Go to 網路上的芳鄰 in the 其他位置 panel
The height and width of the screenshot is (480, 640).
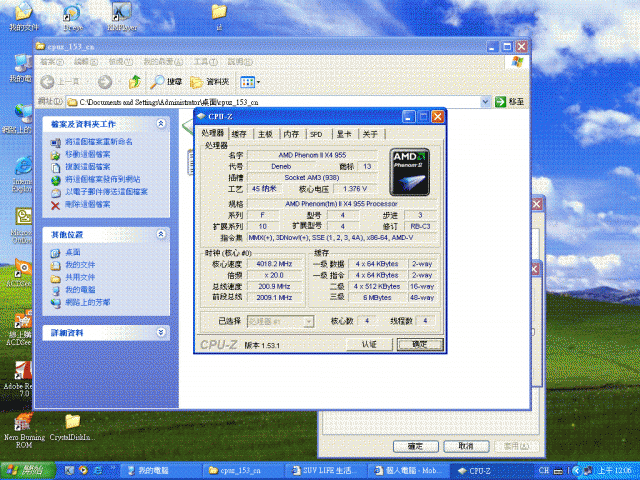click(x=88, y=302)
